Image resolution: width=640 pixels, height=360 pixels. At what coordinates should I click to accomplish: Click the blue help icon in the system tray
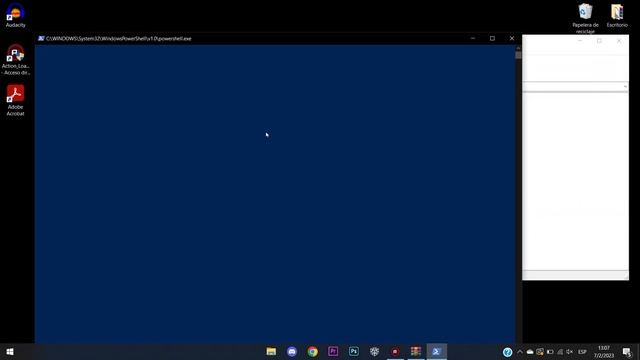tap(507, 352)
